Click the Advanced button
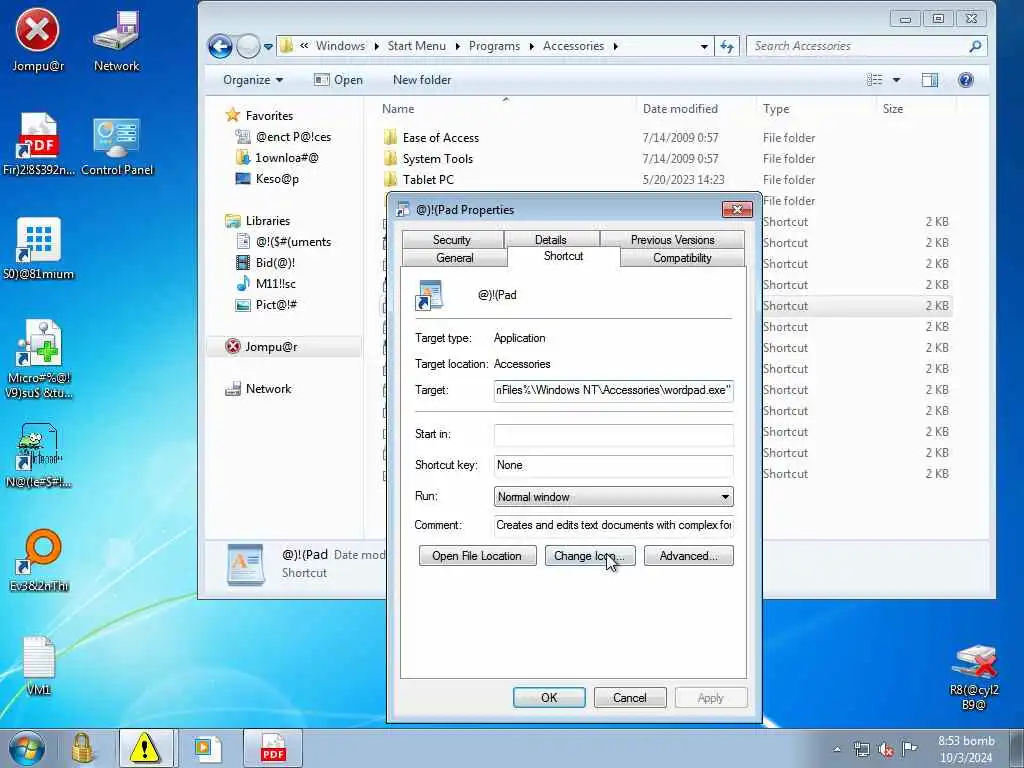Image resolution: width=1024 pixels, height=768 pixels. pos(688,556)
